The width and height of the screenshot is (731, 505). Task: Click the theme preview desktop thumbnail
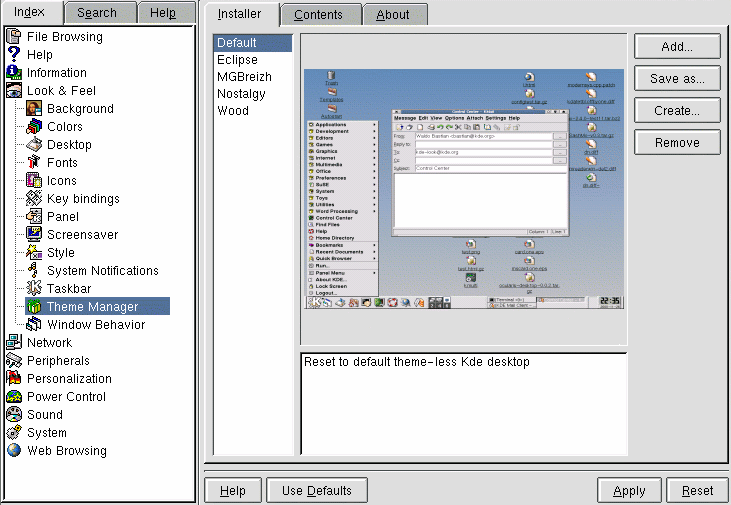(x=463, y=187)
